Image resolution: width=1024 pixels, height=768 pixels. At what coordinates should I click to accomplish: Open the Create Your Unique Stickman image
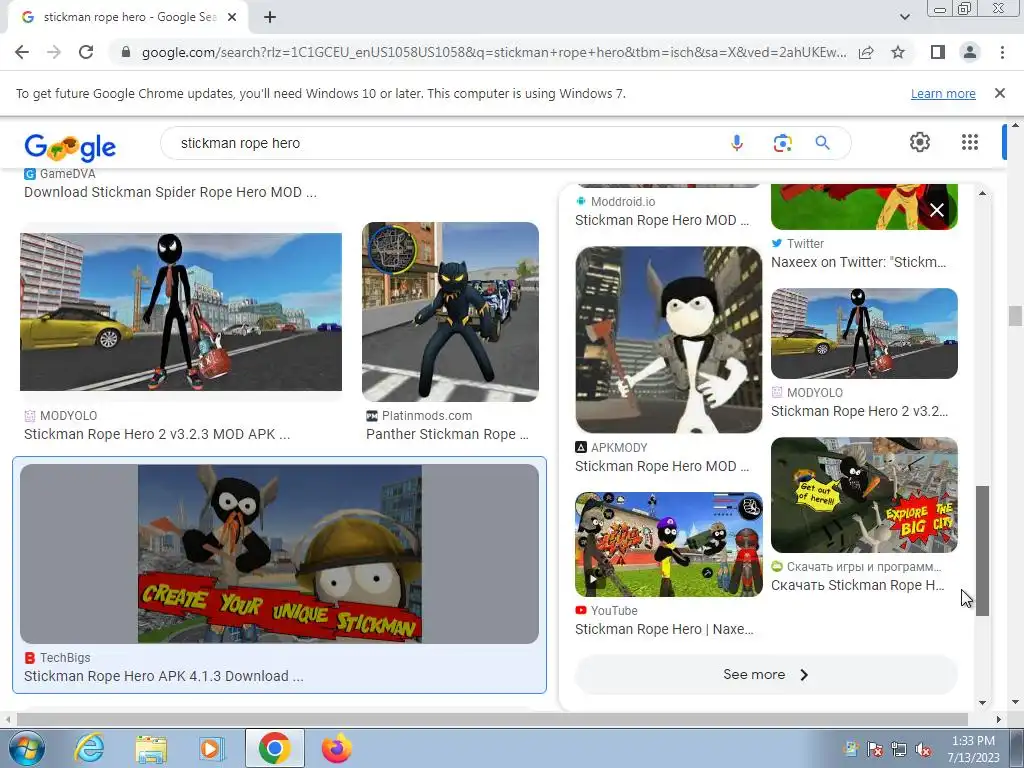click(x=280, y=554)
